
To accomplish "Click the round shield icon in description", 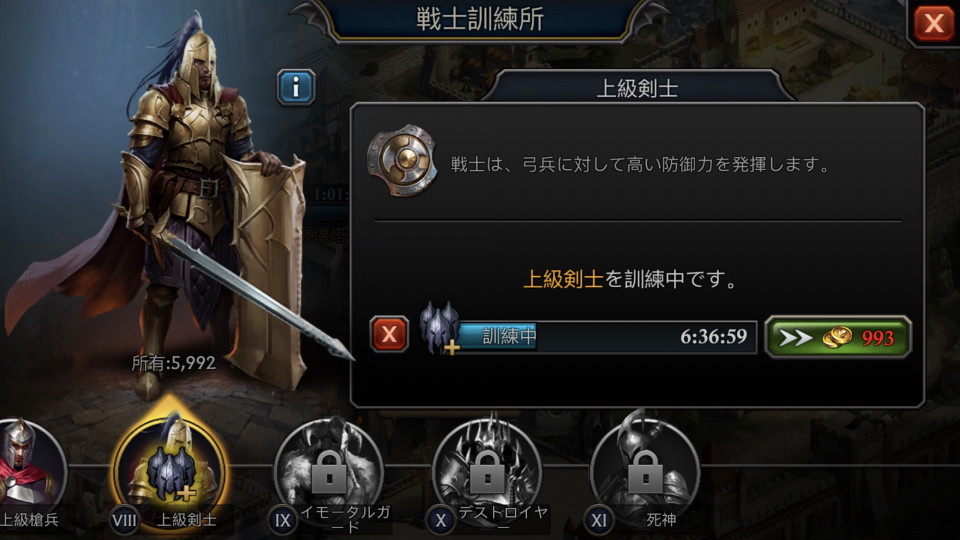I will pyautogui.click(x=402, y=161).
